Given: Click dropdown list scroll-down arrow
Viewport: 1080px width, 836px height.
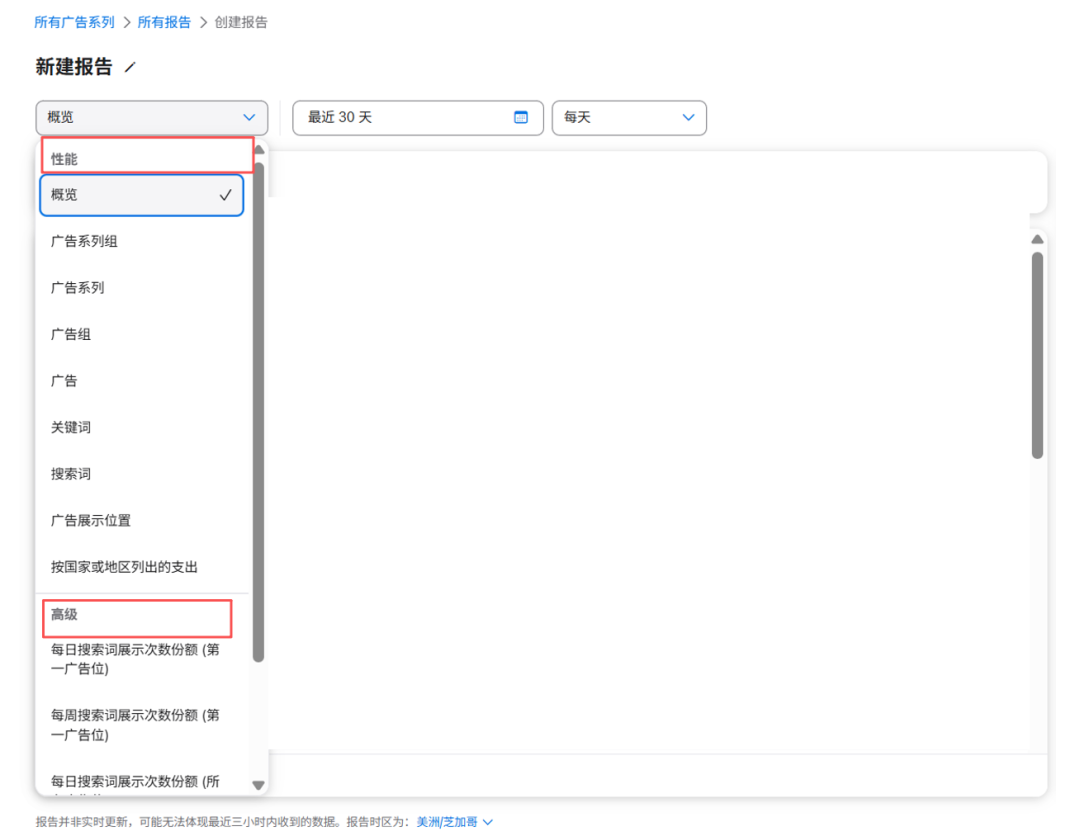Looking at the screenshot, I should pos(258,785).
